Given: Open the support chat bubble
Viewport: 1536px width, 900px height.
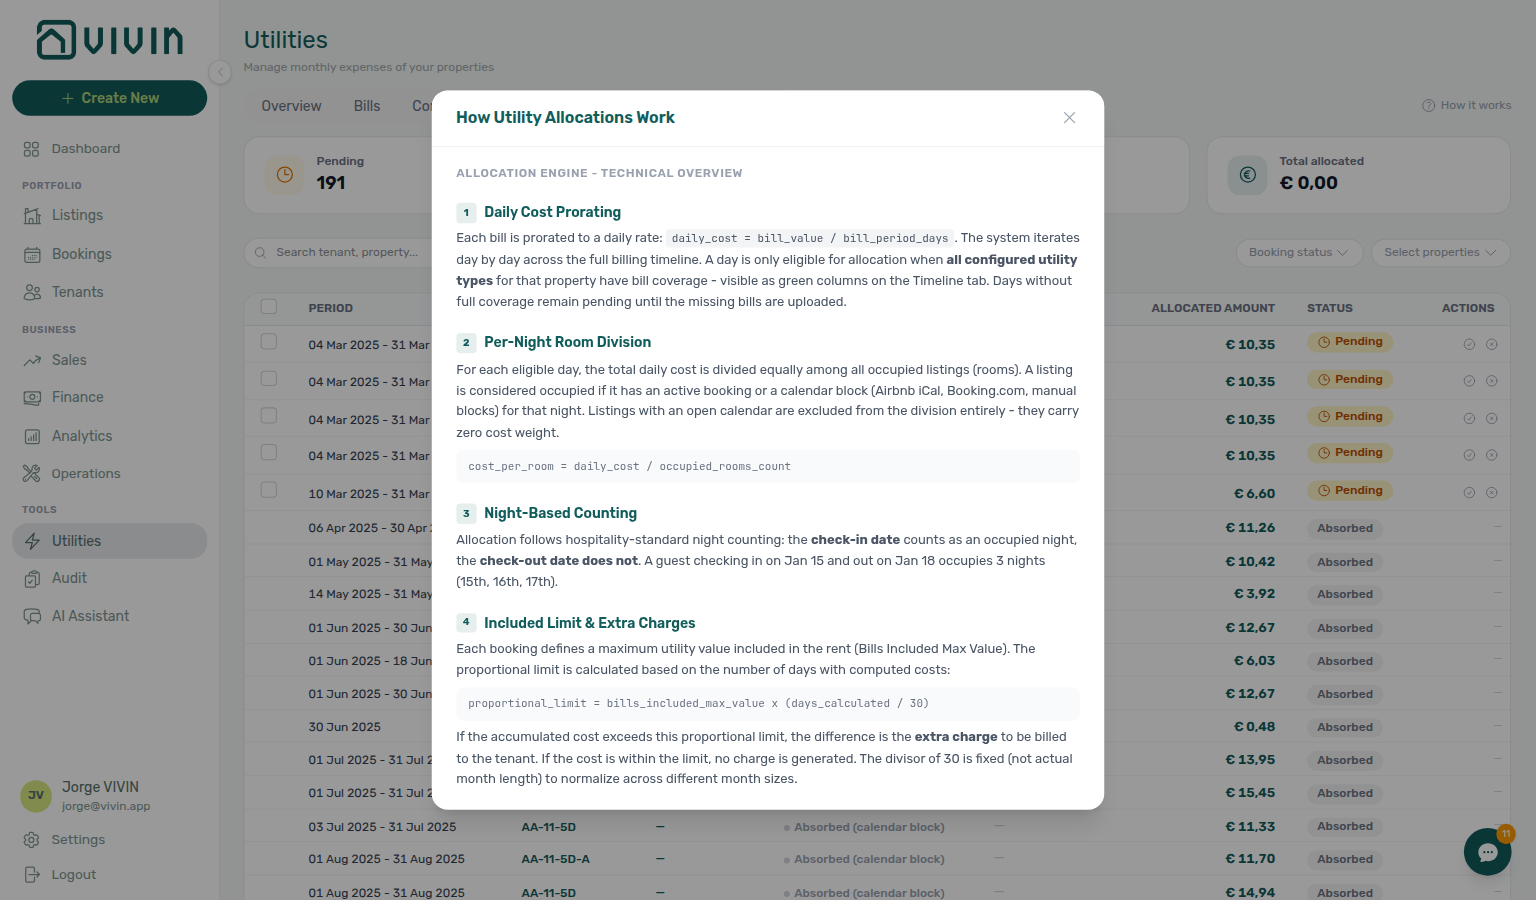Looking at the screenshot, I should pyautogui.click(x=1487, y=852).
